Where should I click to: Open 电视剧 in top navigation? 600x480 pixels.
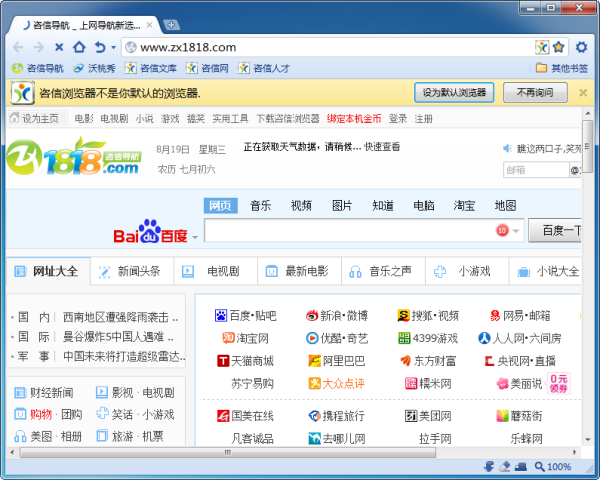click(114, 119)
